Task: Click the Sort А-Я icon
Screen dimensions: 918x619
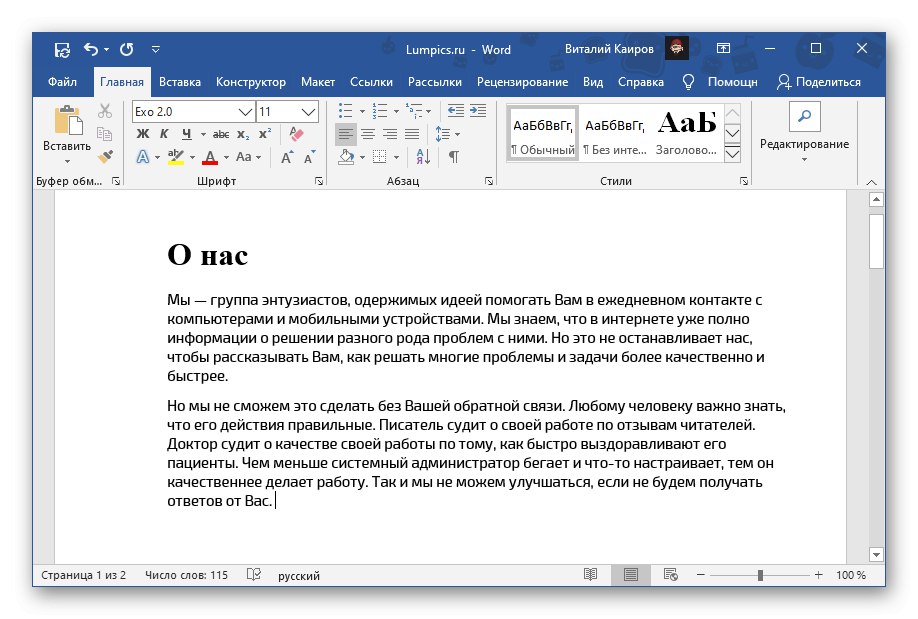Action: 423,157
